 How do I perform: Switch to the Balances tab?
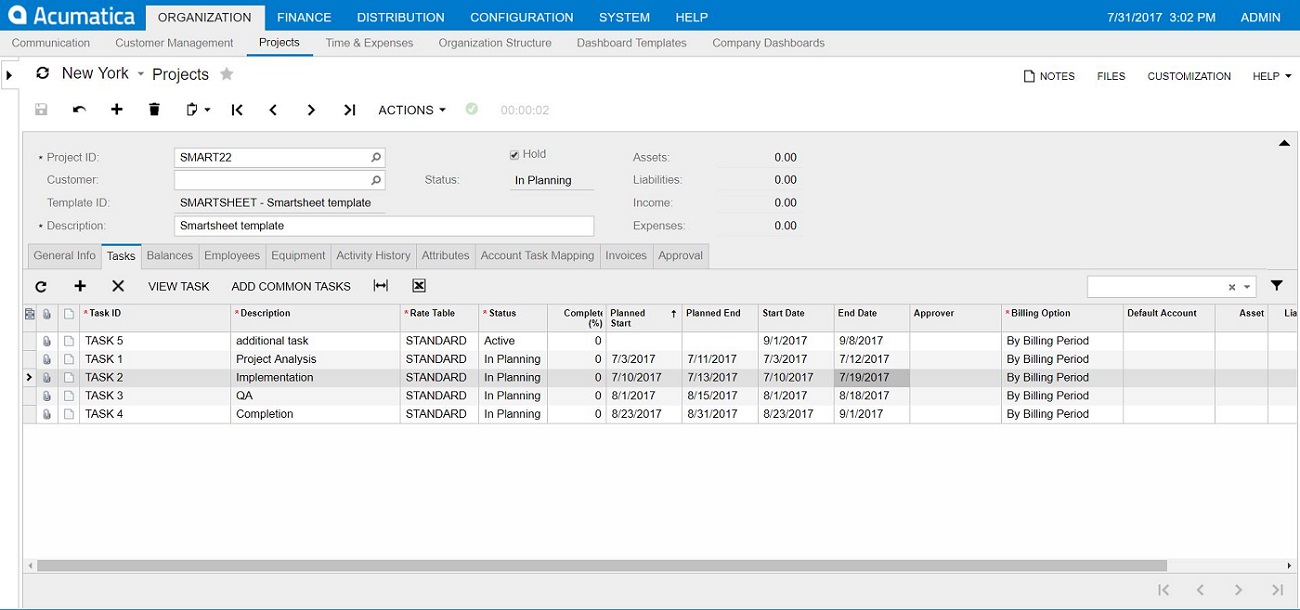[x=169, y=256]
